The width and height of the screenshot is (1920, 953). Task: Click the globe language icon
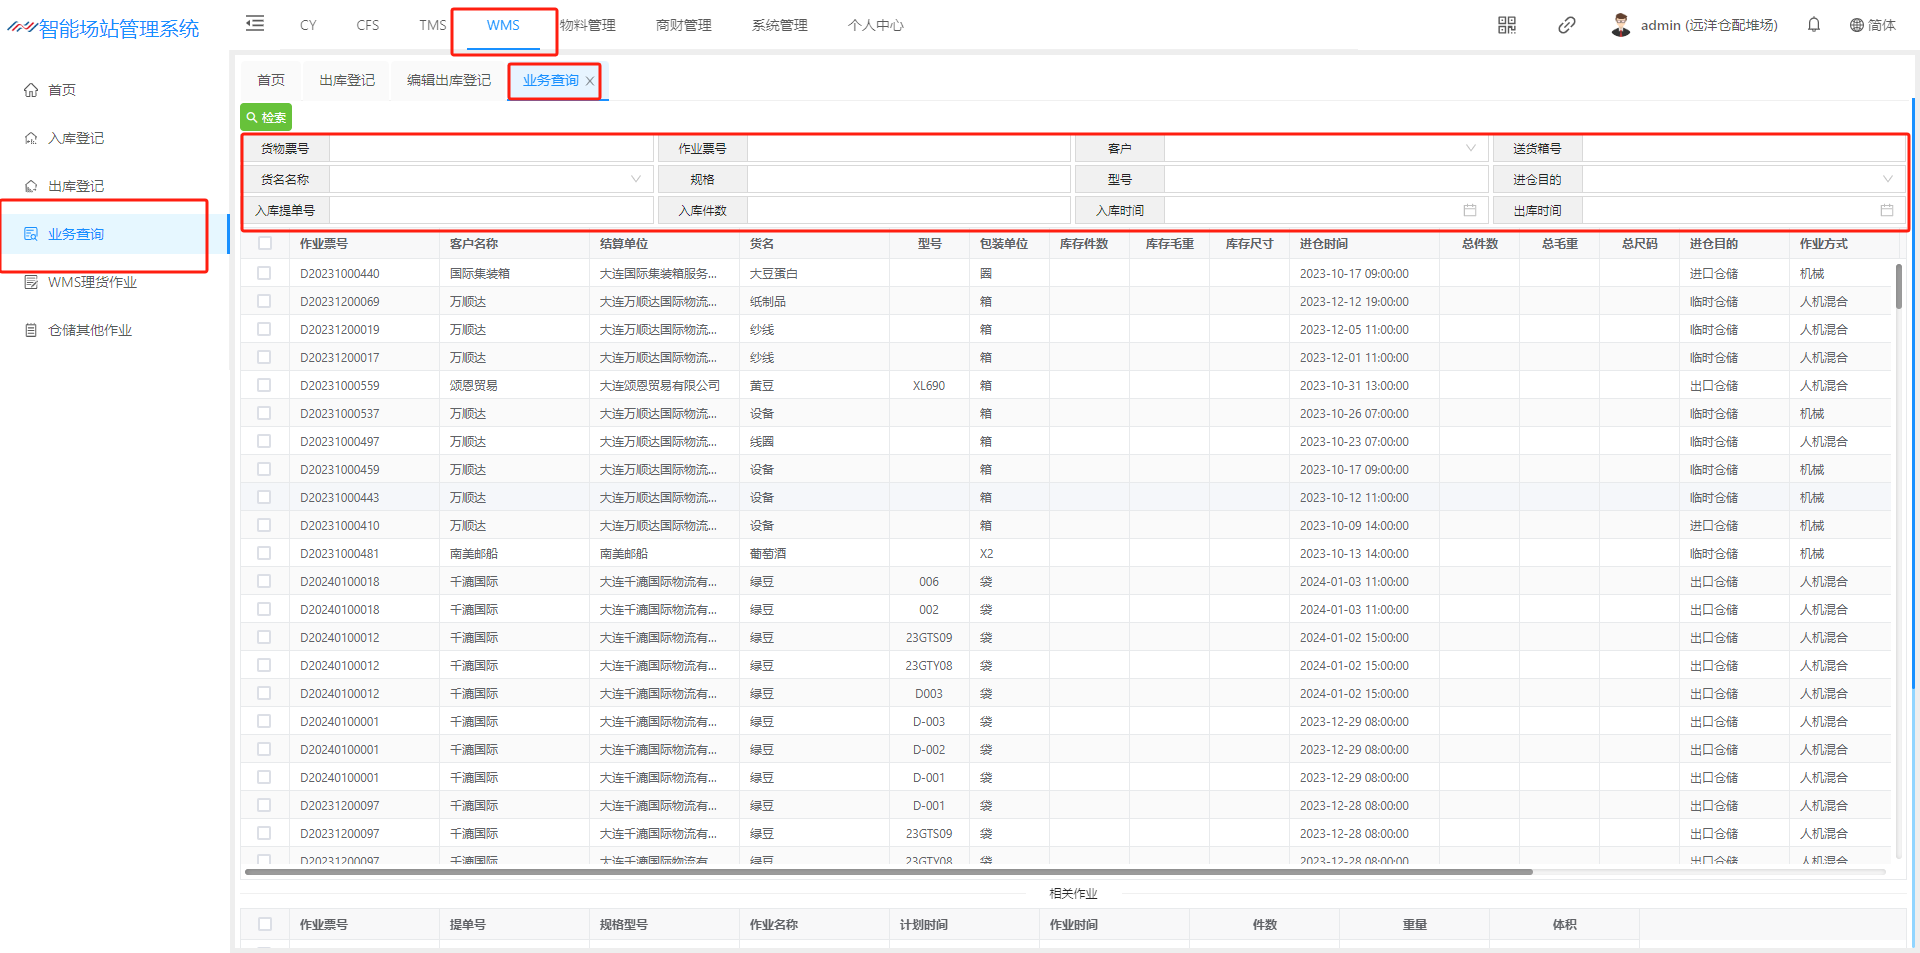tap(1856, 25)
